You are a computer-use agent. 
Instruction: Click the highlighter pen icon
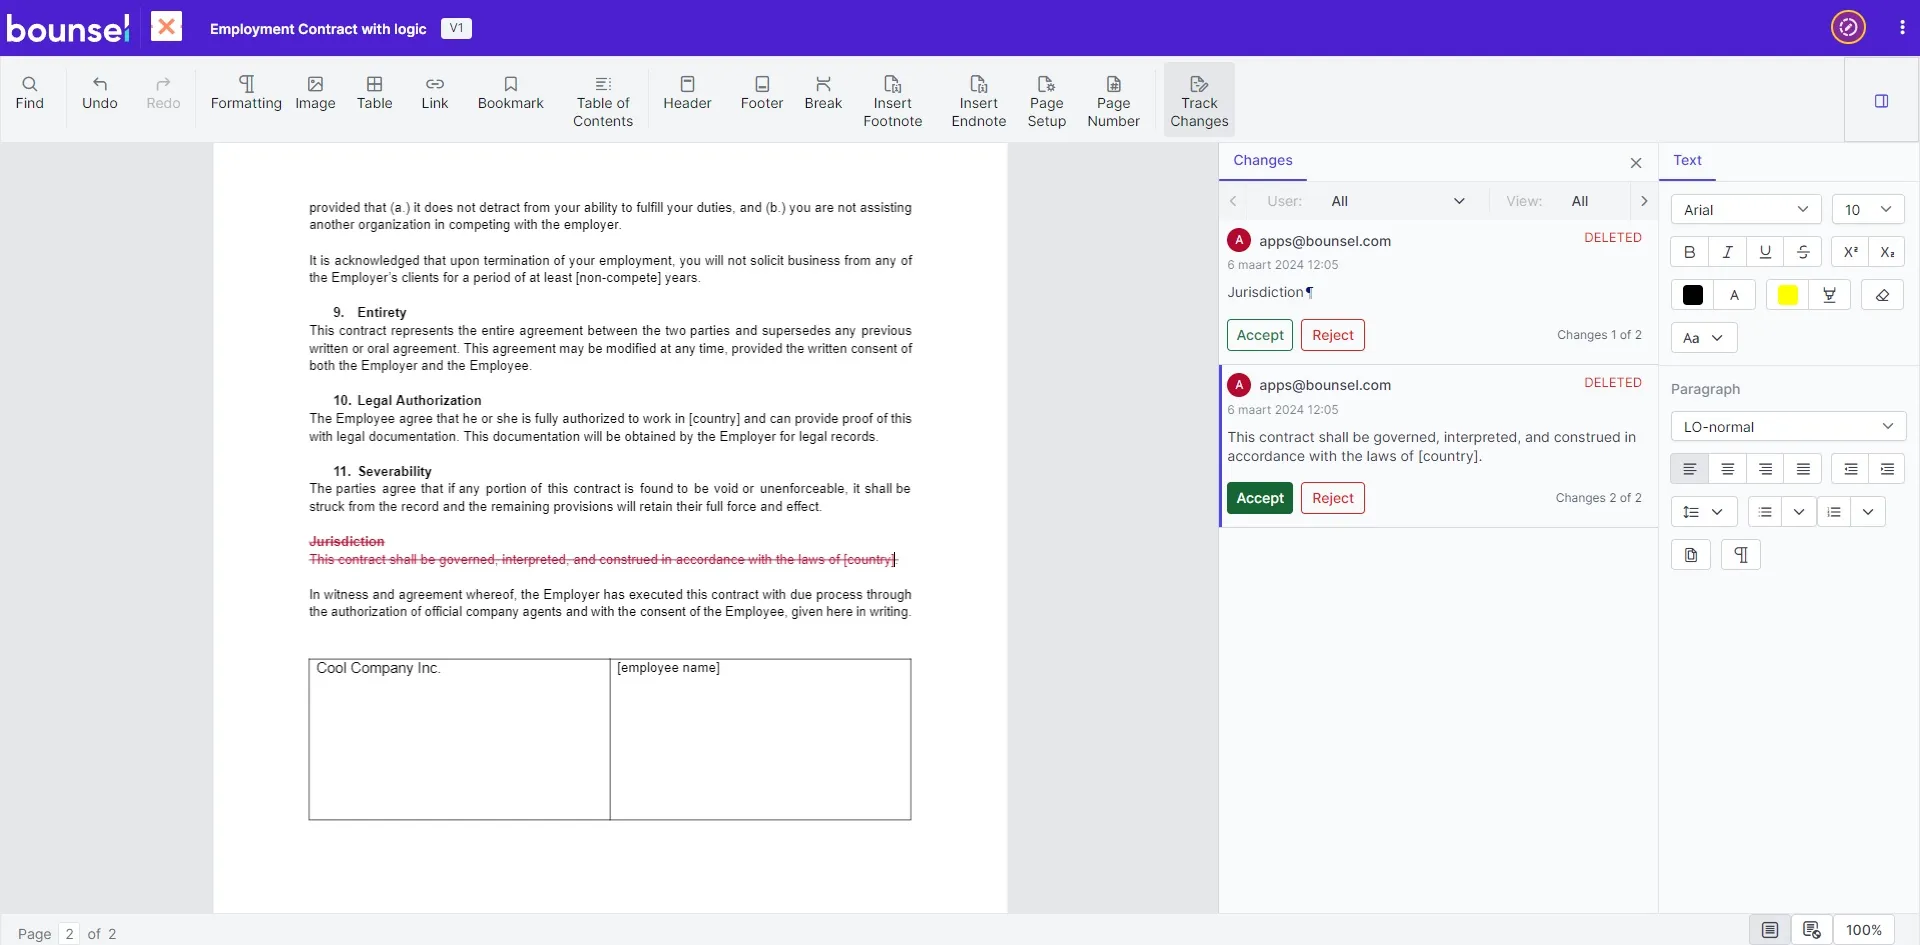click(1829, 295)
